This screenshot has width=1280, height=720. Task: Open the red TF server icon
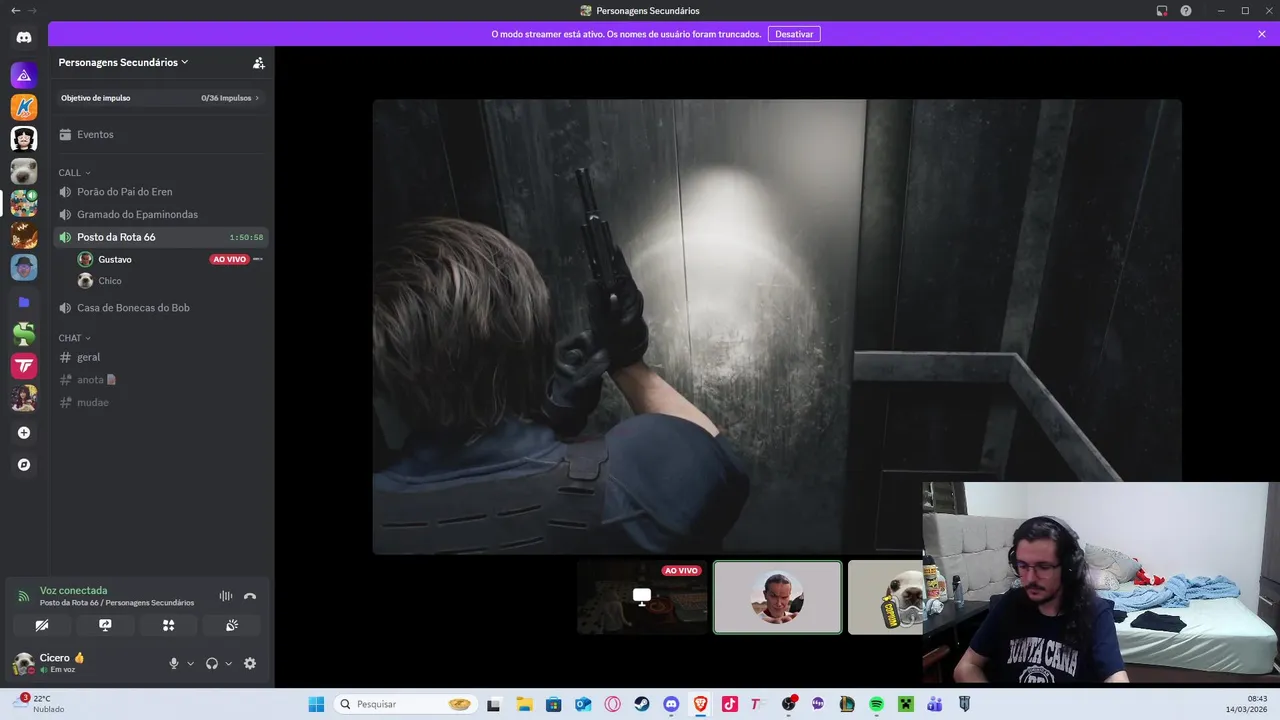24,366
